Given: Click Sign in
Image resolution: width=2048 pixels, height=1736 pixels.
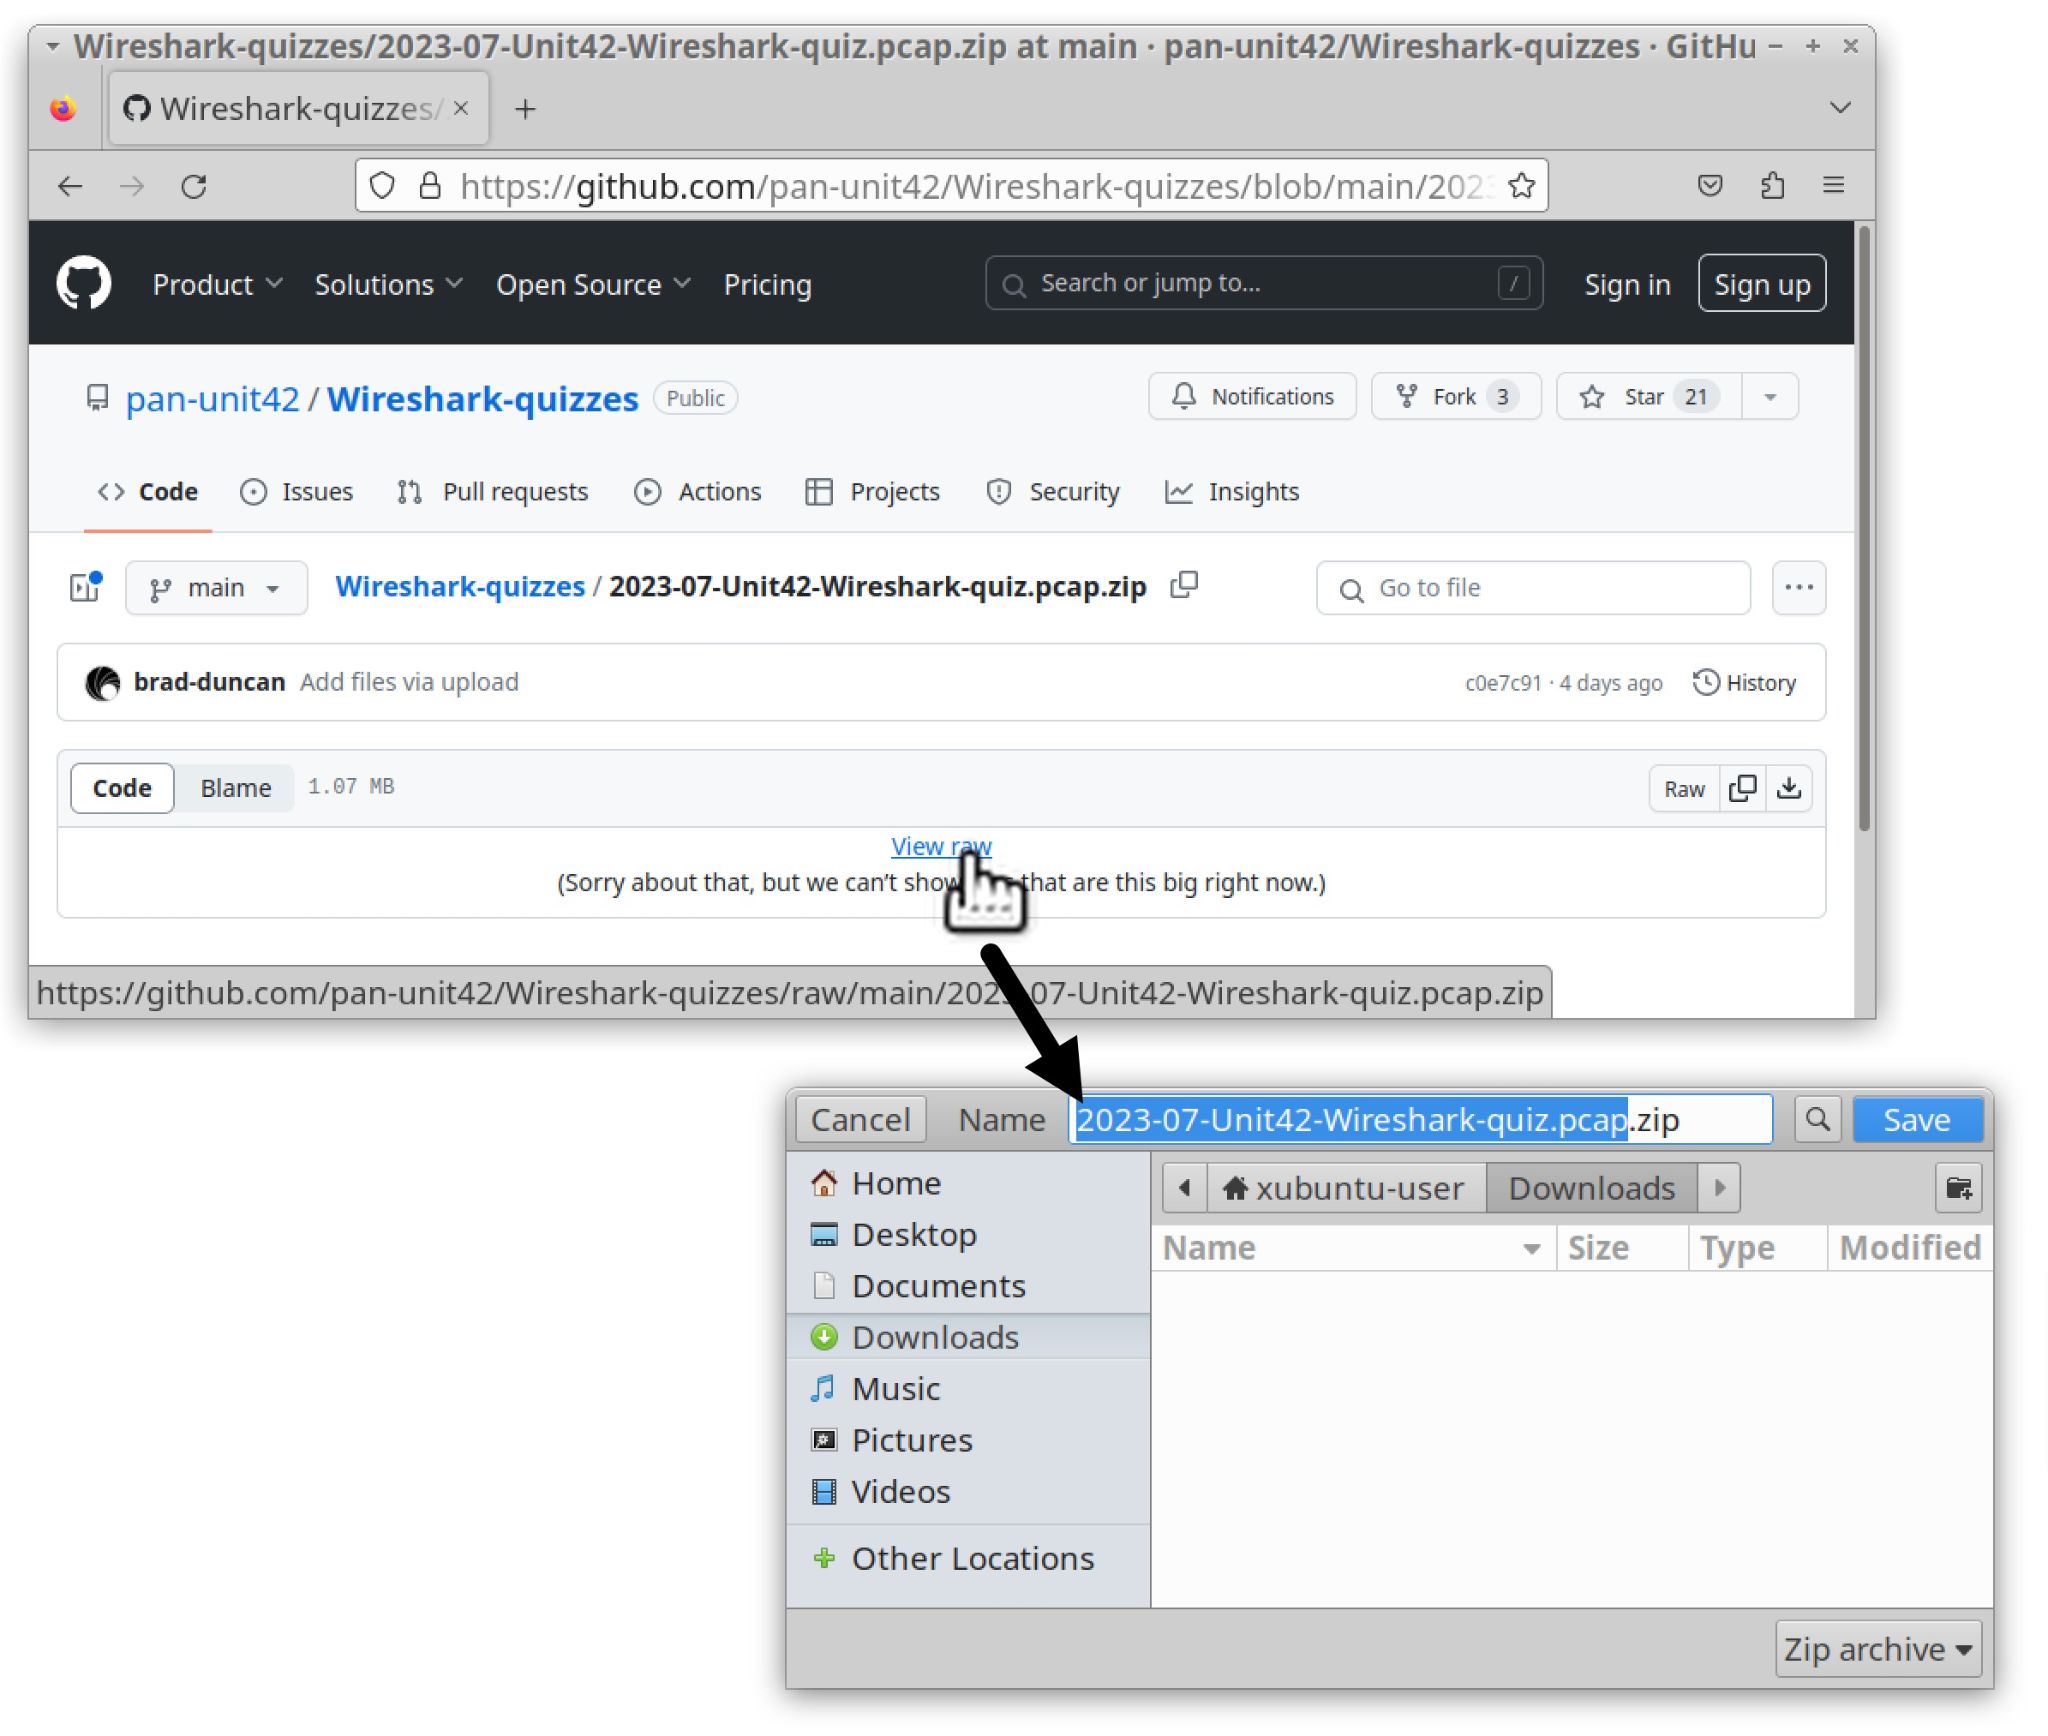Looking at the screenshot, I should 1627,285.
